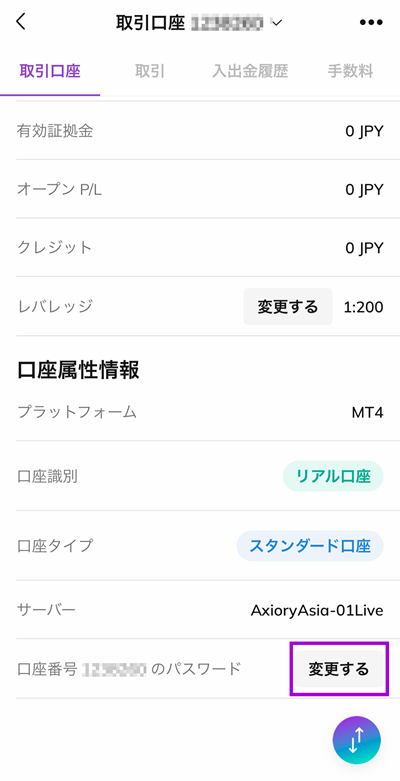Select the 手数料 tab
This screenshot has height=781, width=400.
point(350,71)
